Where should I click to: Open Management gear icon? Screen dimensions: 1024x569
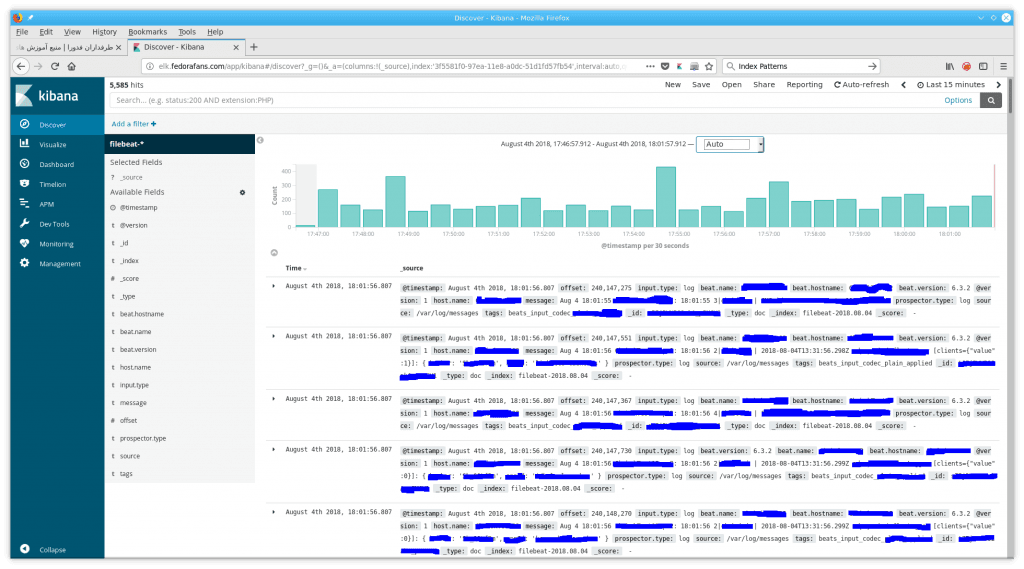pos(24,264)
